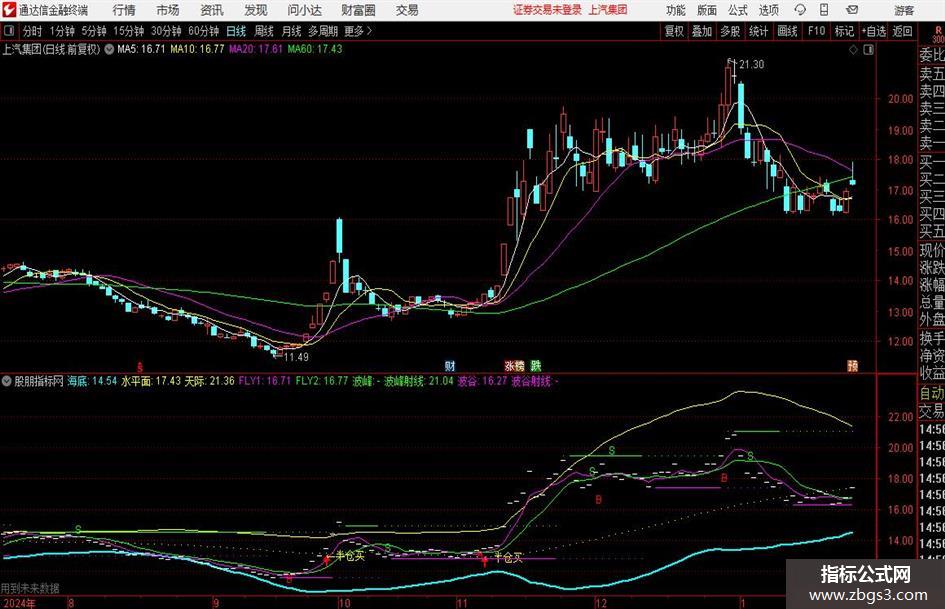
Task: Open the 财富圈 menu
Action: tap(358, 10)
